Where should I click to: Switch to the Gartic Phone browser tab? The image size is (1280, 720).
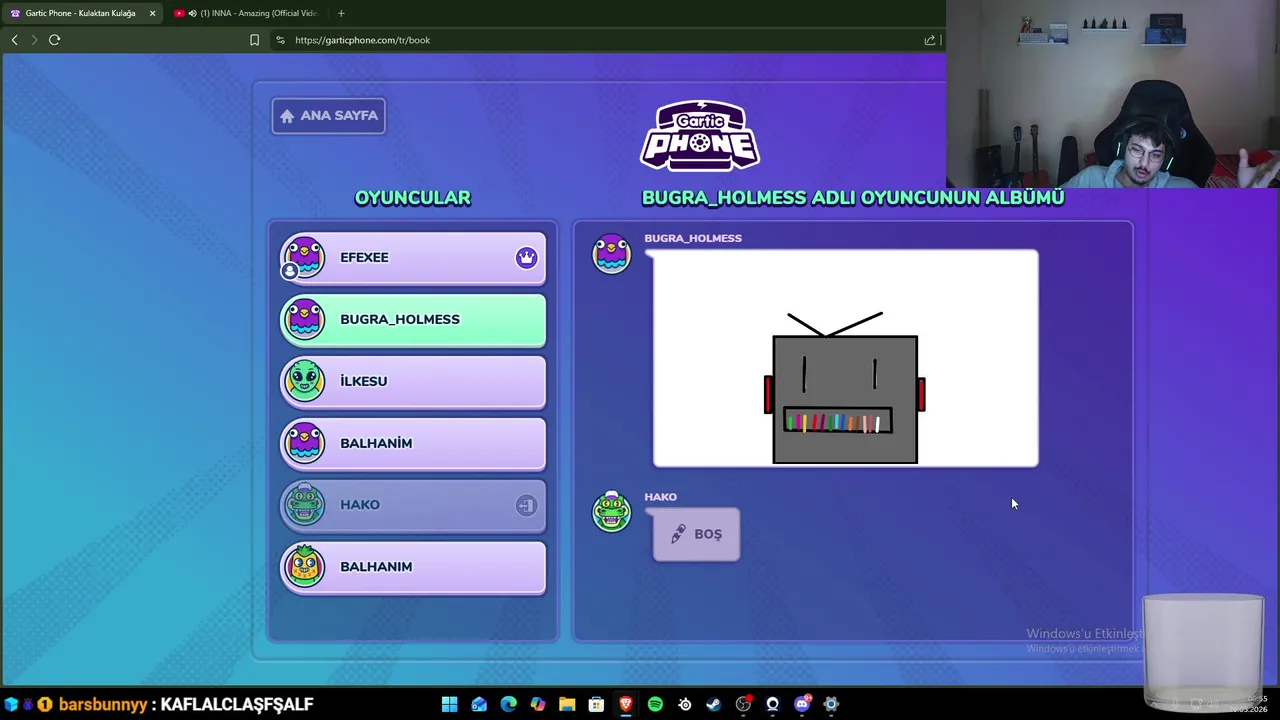pos(80,13)
